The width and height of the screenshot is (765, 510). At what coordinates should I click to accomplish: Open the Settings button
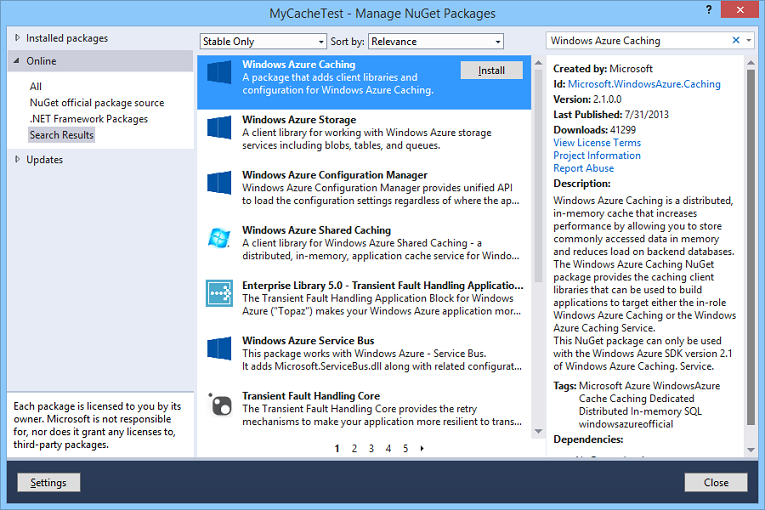tap(48, 482)
